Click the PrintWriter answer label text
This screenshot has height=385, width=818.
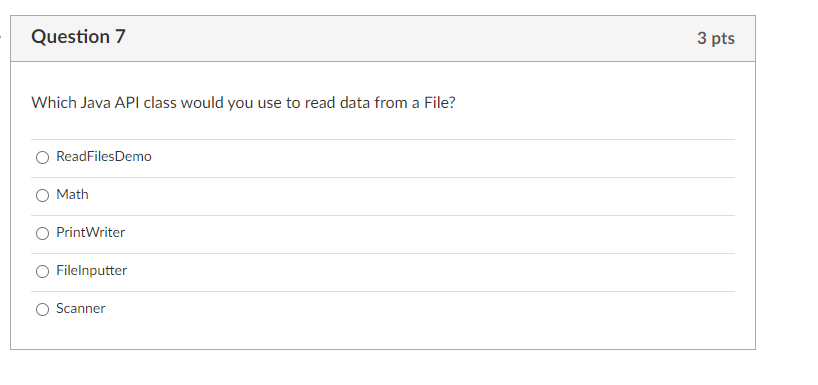(91, 233)
